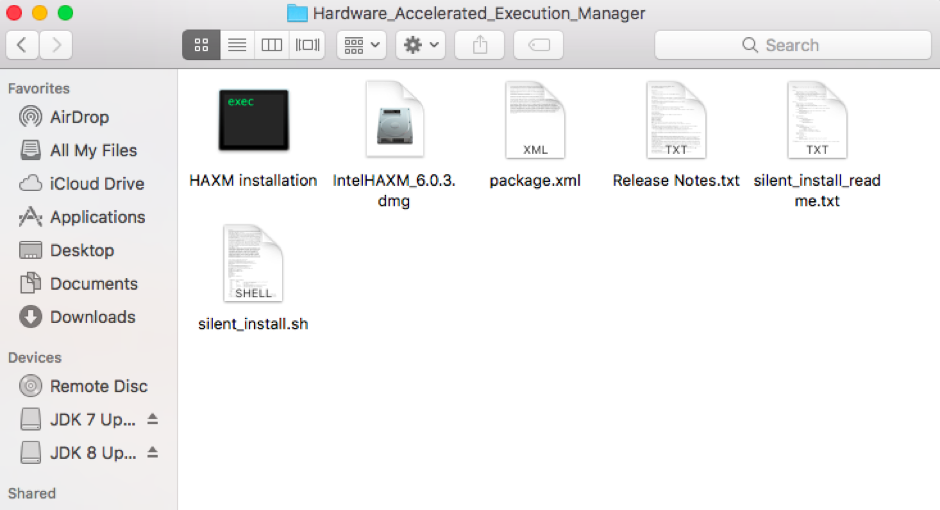Image resolution: width=940 pixels, height=510 pixels.
Task: Select the IntelHAXM_6.0.3.dmg disk image icon
Action: pos(394,120)
